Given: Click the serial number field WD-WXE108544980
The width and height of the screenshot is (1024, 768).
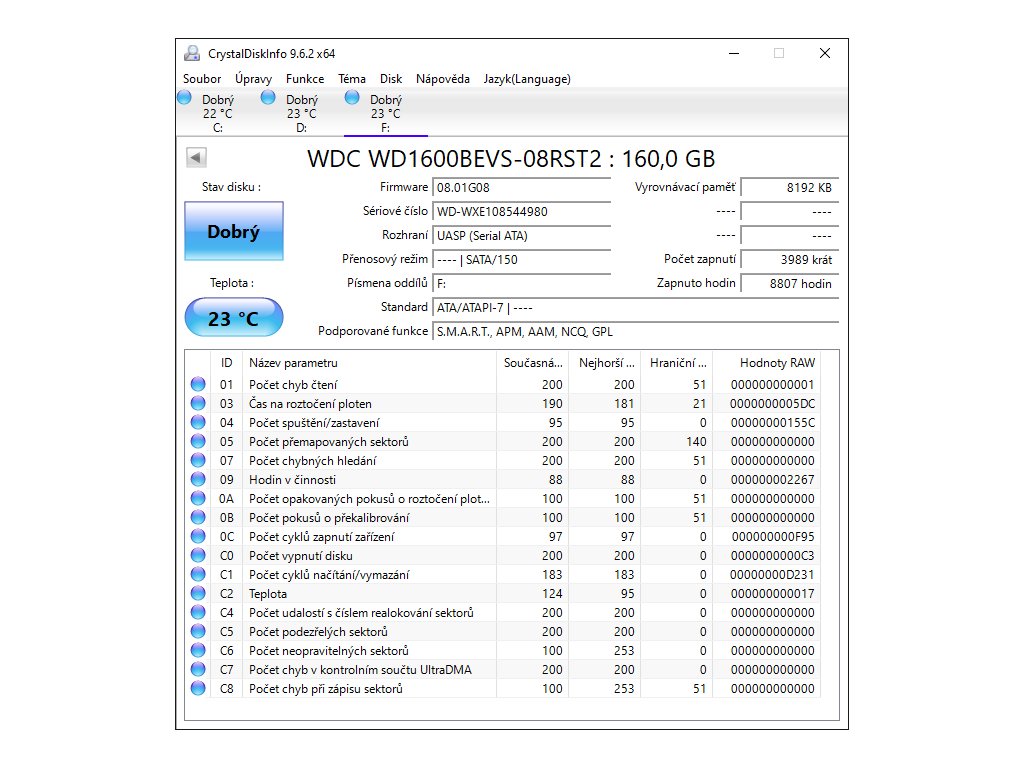Looking at the screenshot, I should [521, 212].
